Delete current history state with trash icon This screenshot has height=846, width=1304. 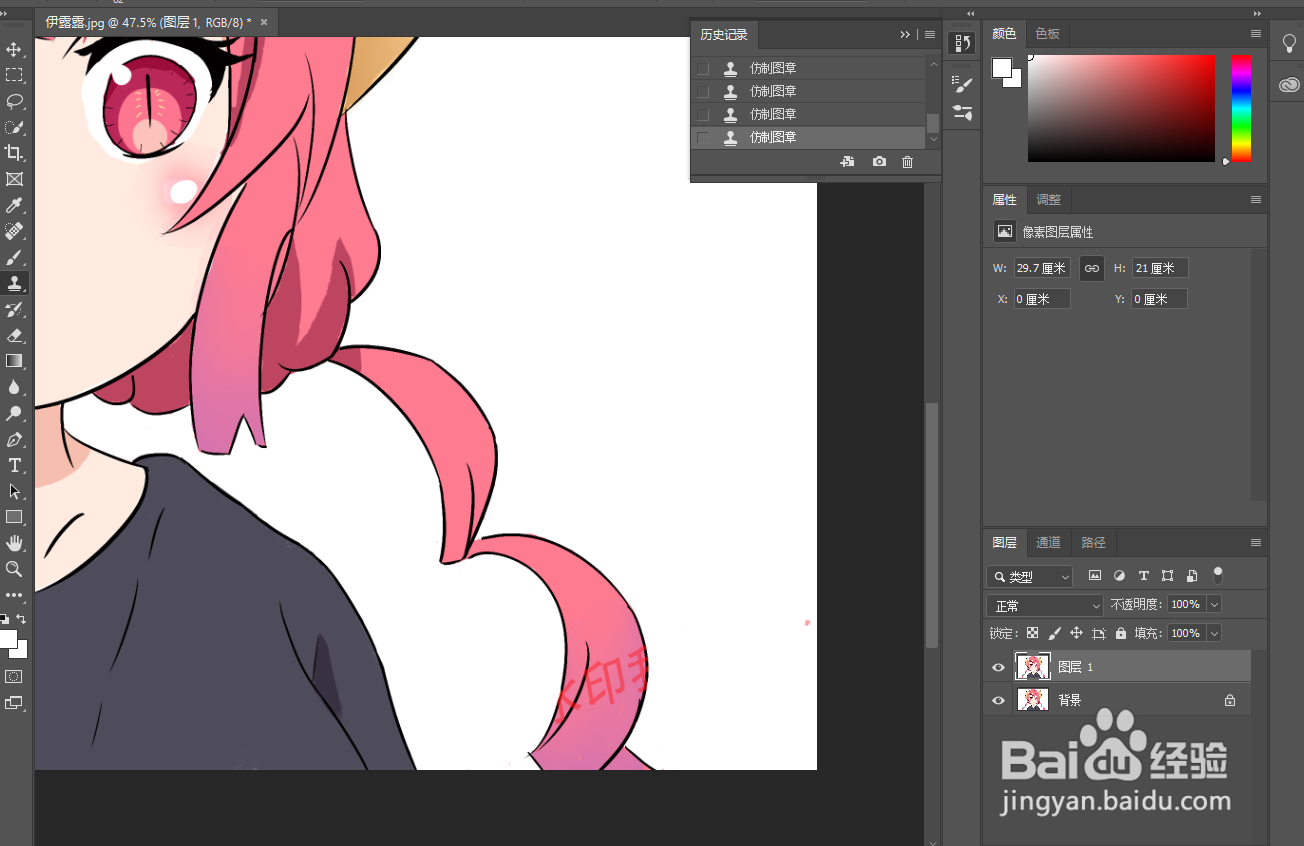coord(908,161)
